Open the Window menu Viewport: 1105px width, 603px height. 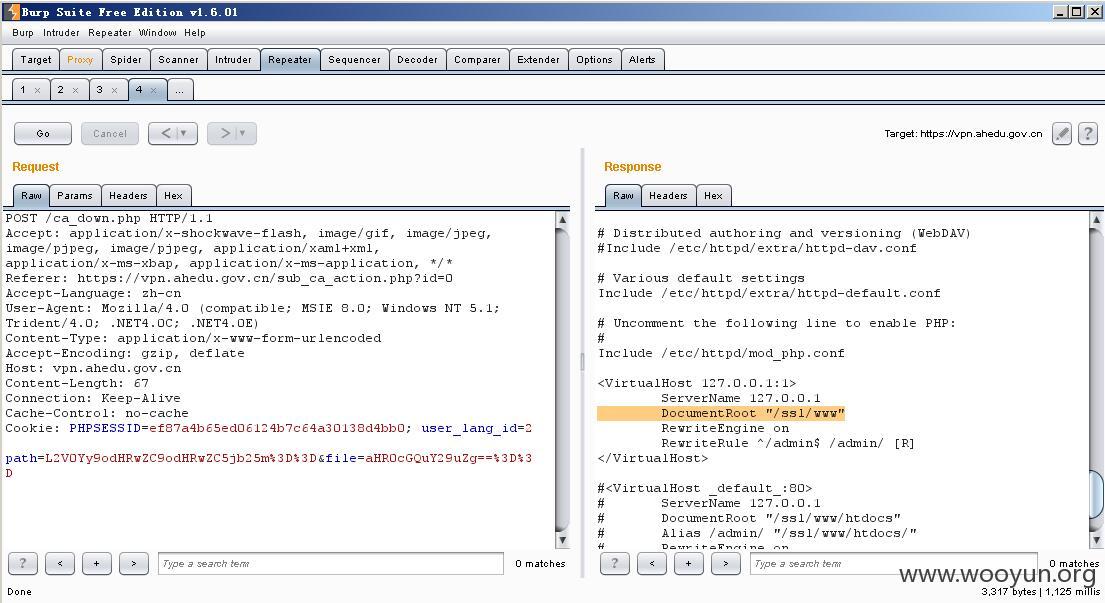coord(157,32)
